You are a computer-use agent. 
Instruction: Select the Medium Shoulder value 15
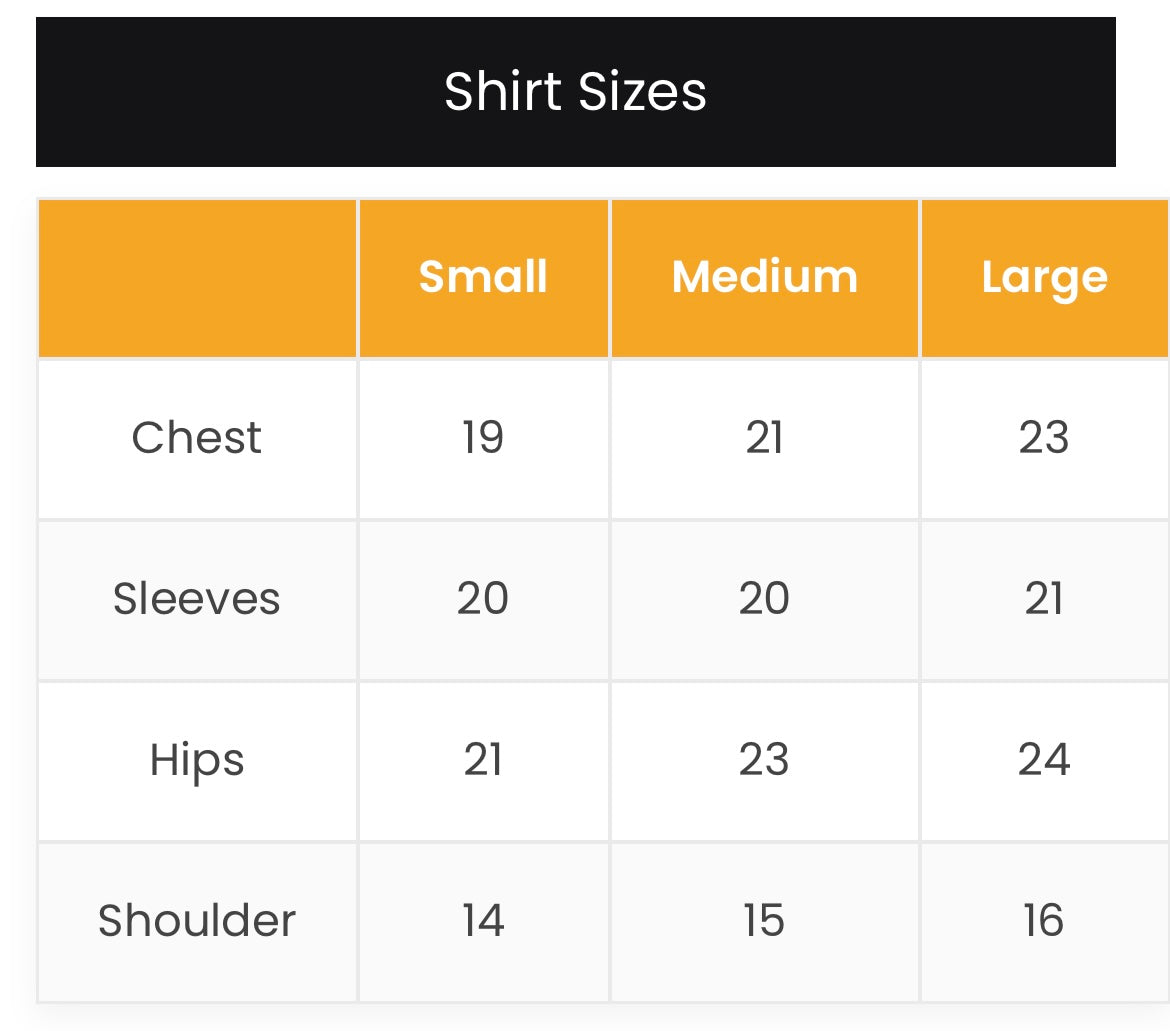click(764, 921)
